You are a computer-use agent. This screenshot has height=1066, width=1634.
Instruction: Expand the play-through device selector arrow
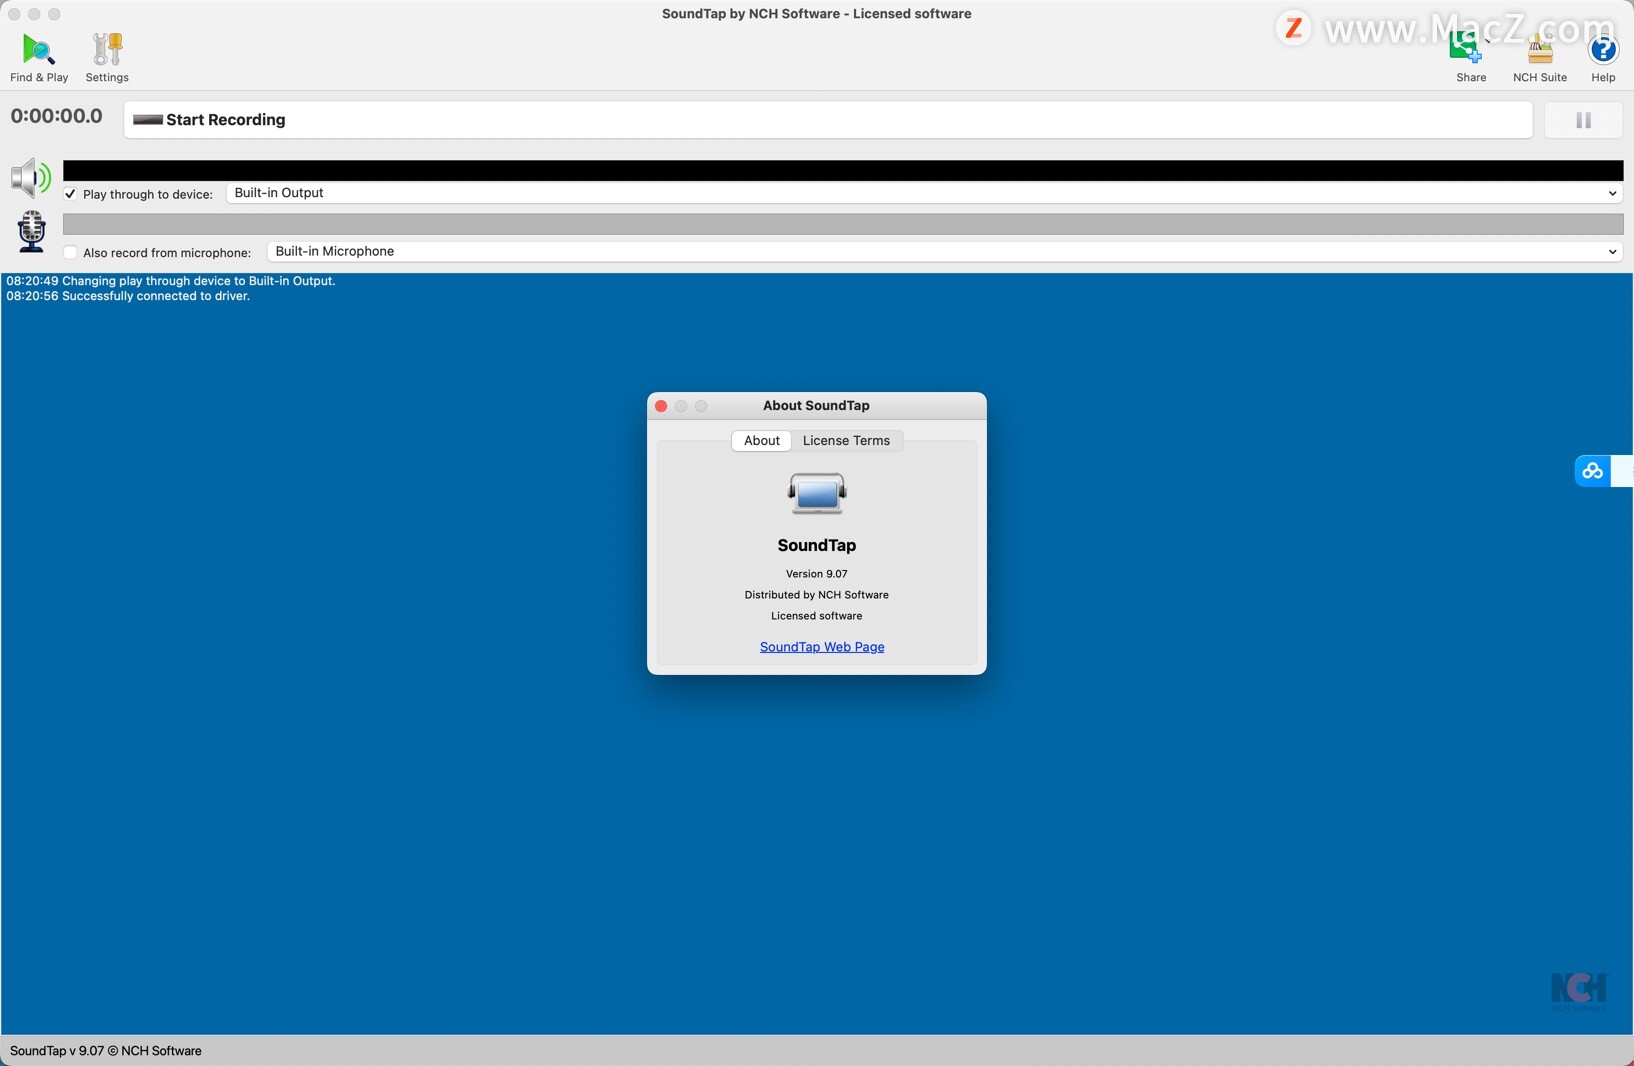[x=1612, y=194]
